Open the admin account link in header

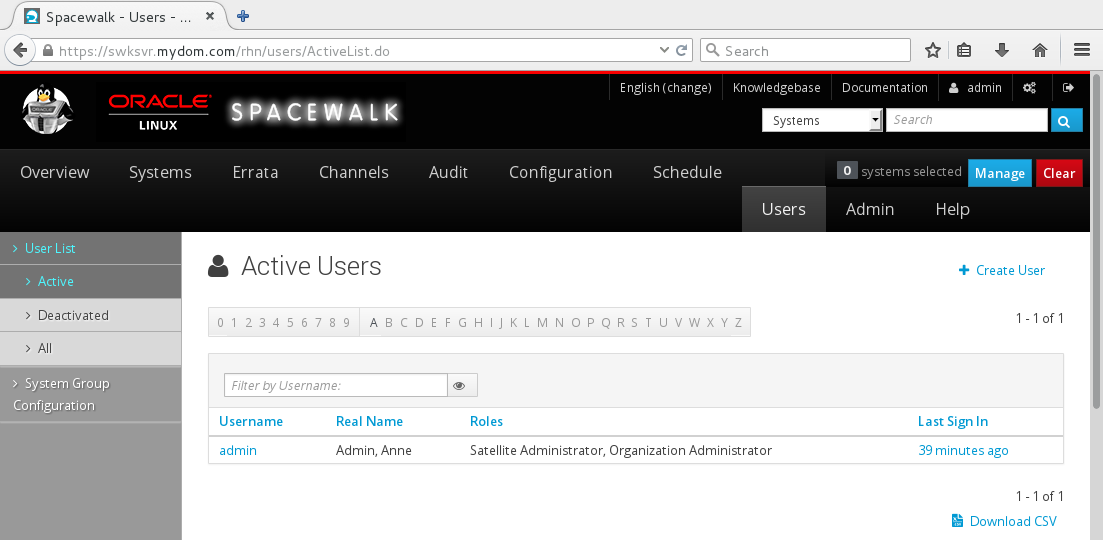[976, 88]
